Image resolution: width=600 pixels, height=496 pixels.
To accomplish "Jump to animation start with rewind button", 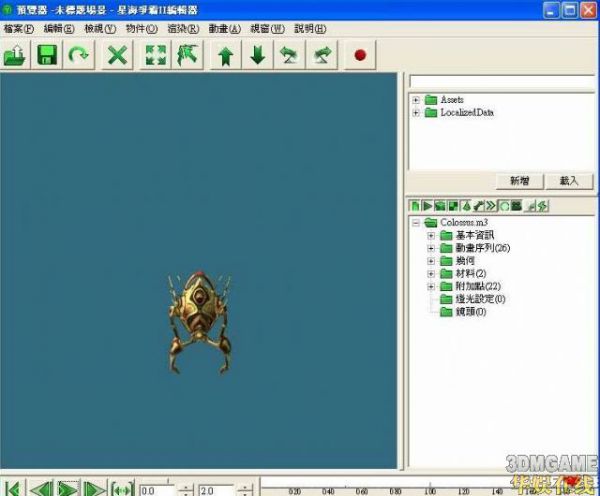I will [x=13, y=489].
